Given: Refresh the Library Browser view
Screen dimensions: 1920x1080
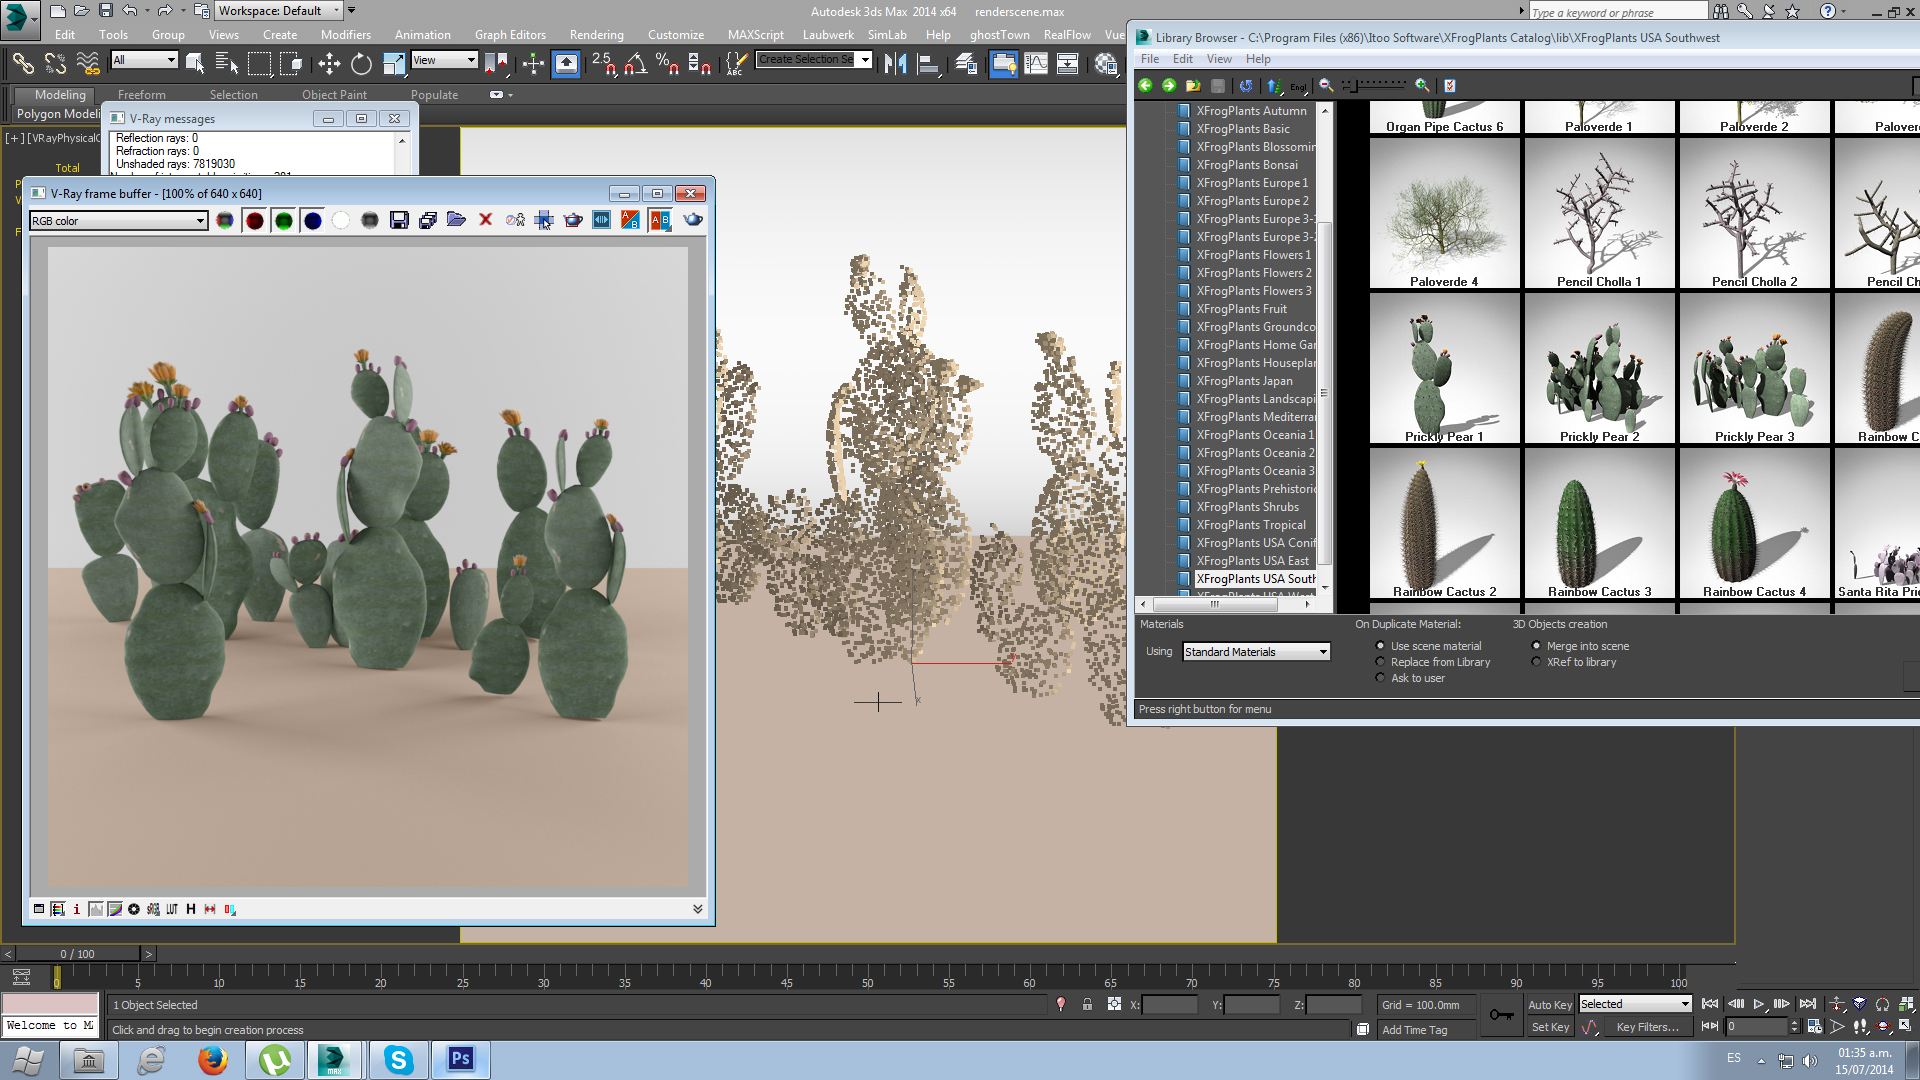Looking at the screenshot, I should pos(1246,86).
